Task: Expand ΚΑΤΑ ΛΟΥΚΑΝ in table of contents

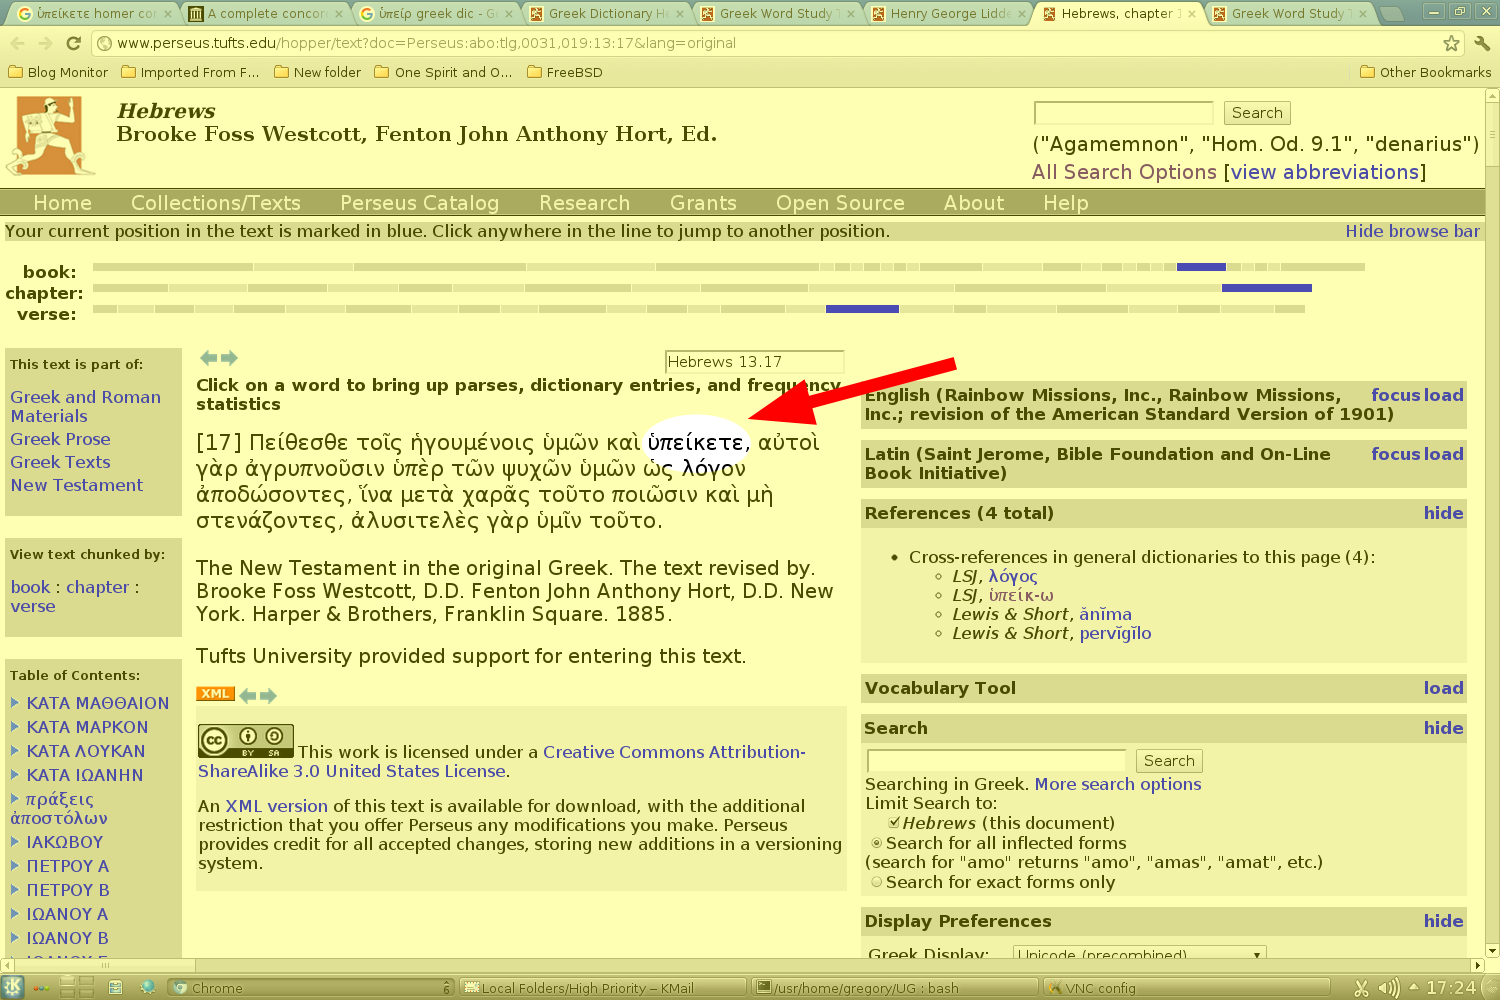Action: point(15,750)
